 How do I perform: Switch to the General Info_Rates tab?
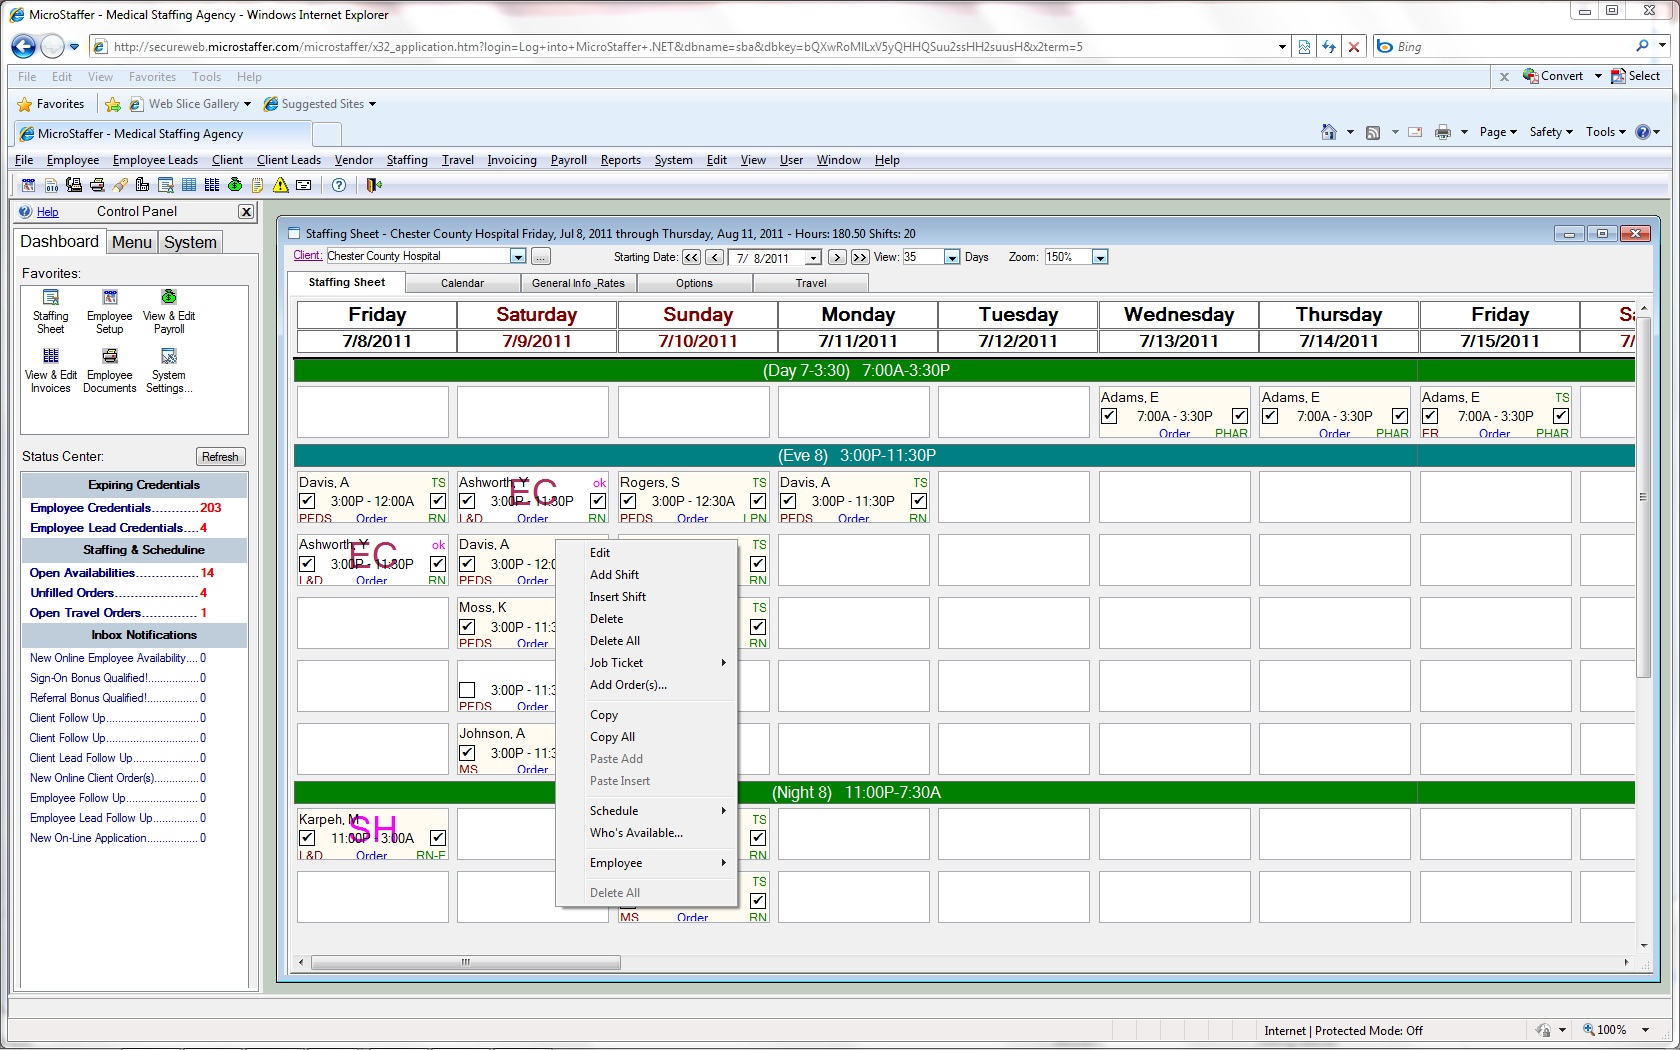click(578, 283)
